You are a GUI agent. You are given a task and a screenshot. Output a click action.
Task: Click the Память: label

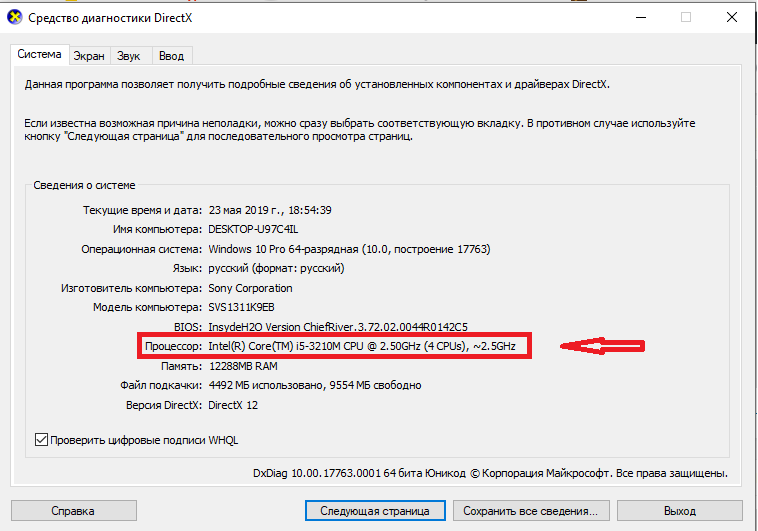tap(182, 366)
